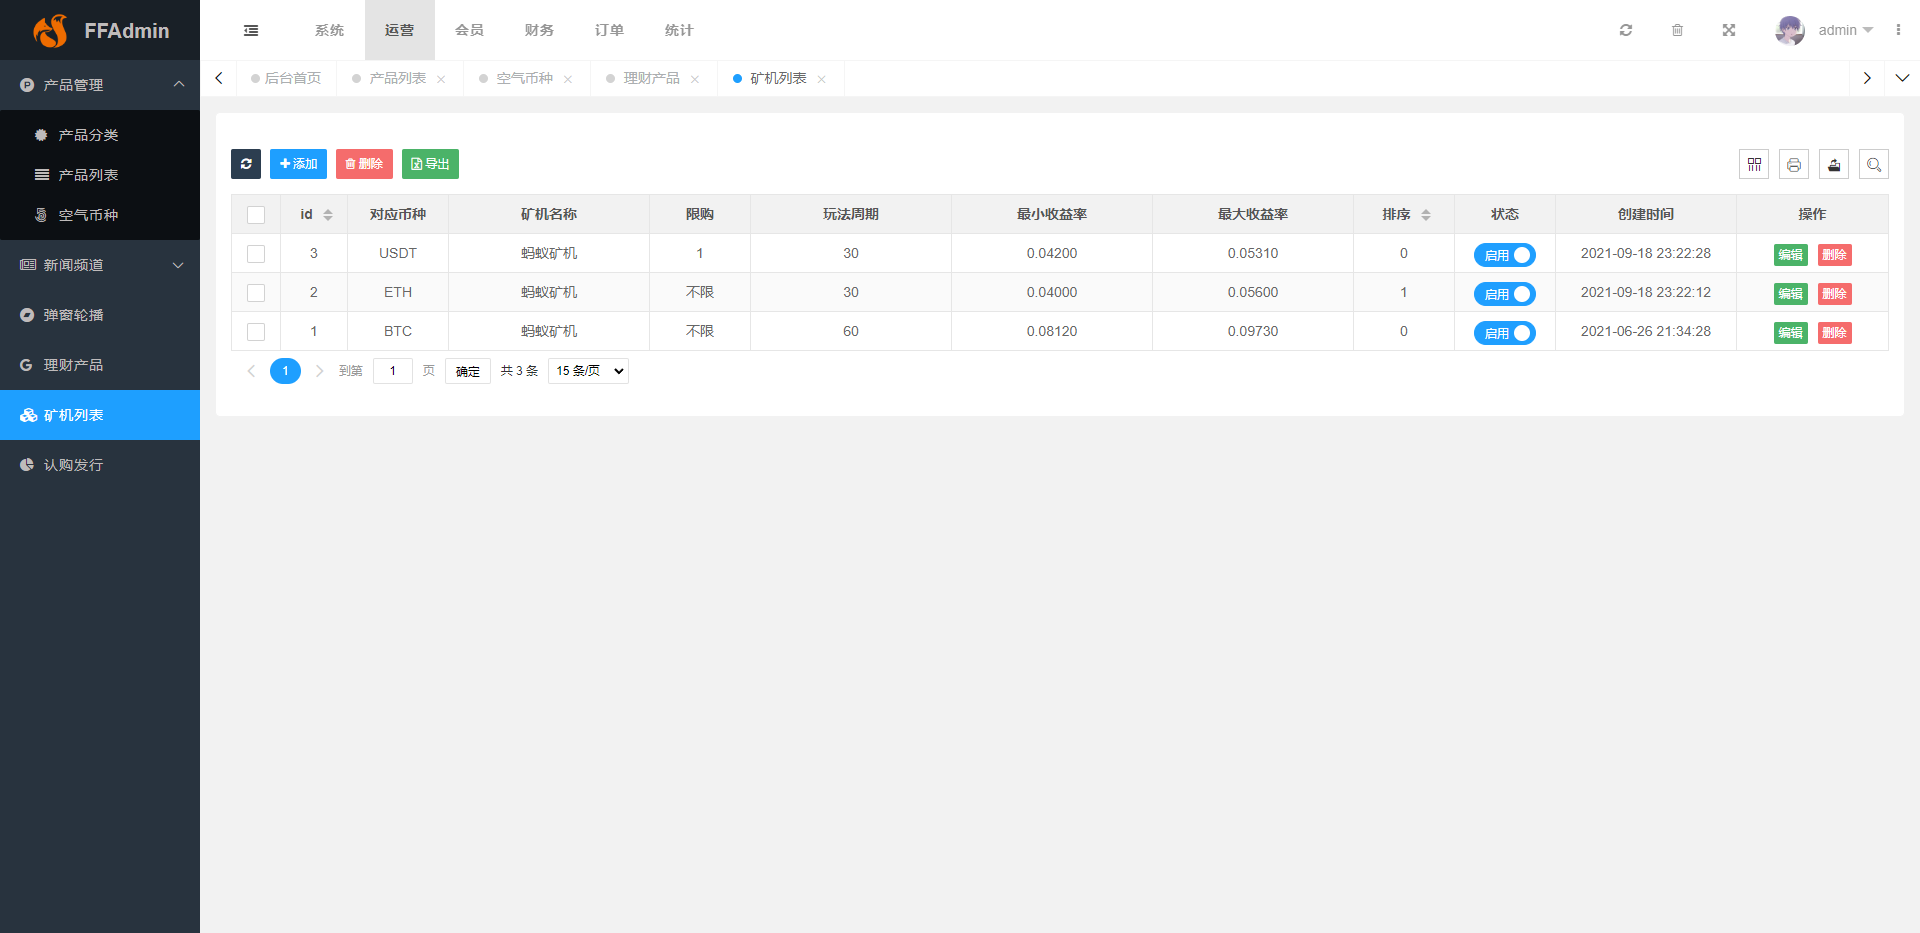
Task: Open 产品分类 in sidebar
Action: point(100,135)
